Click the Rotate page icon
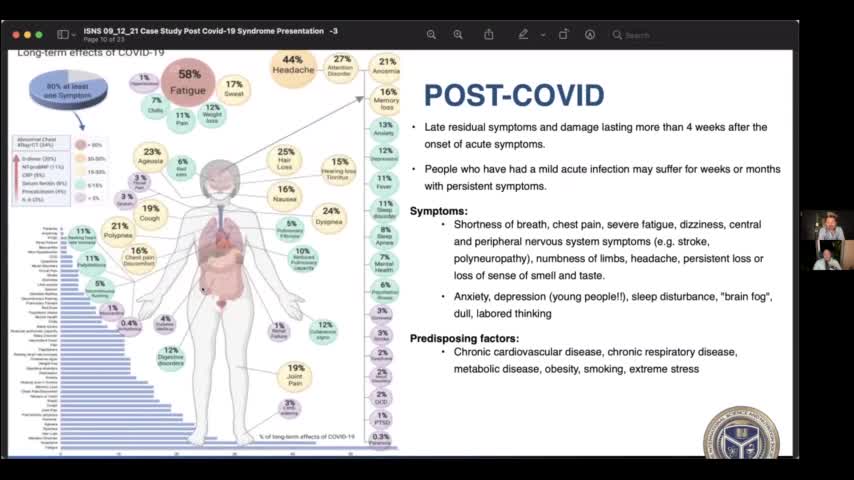The image size is (854, 480). pos(563,34)
